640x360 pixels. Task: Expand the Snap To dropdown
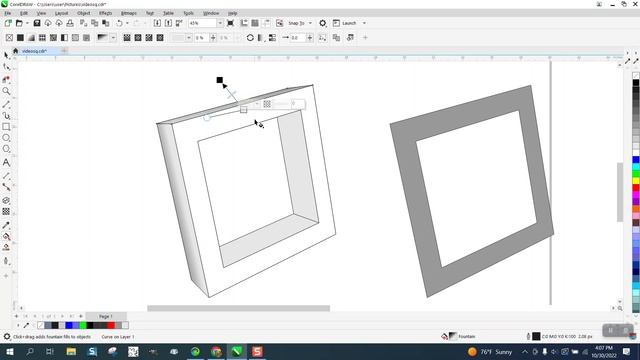tap(310, 23)
